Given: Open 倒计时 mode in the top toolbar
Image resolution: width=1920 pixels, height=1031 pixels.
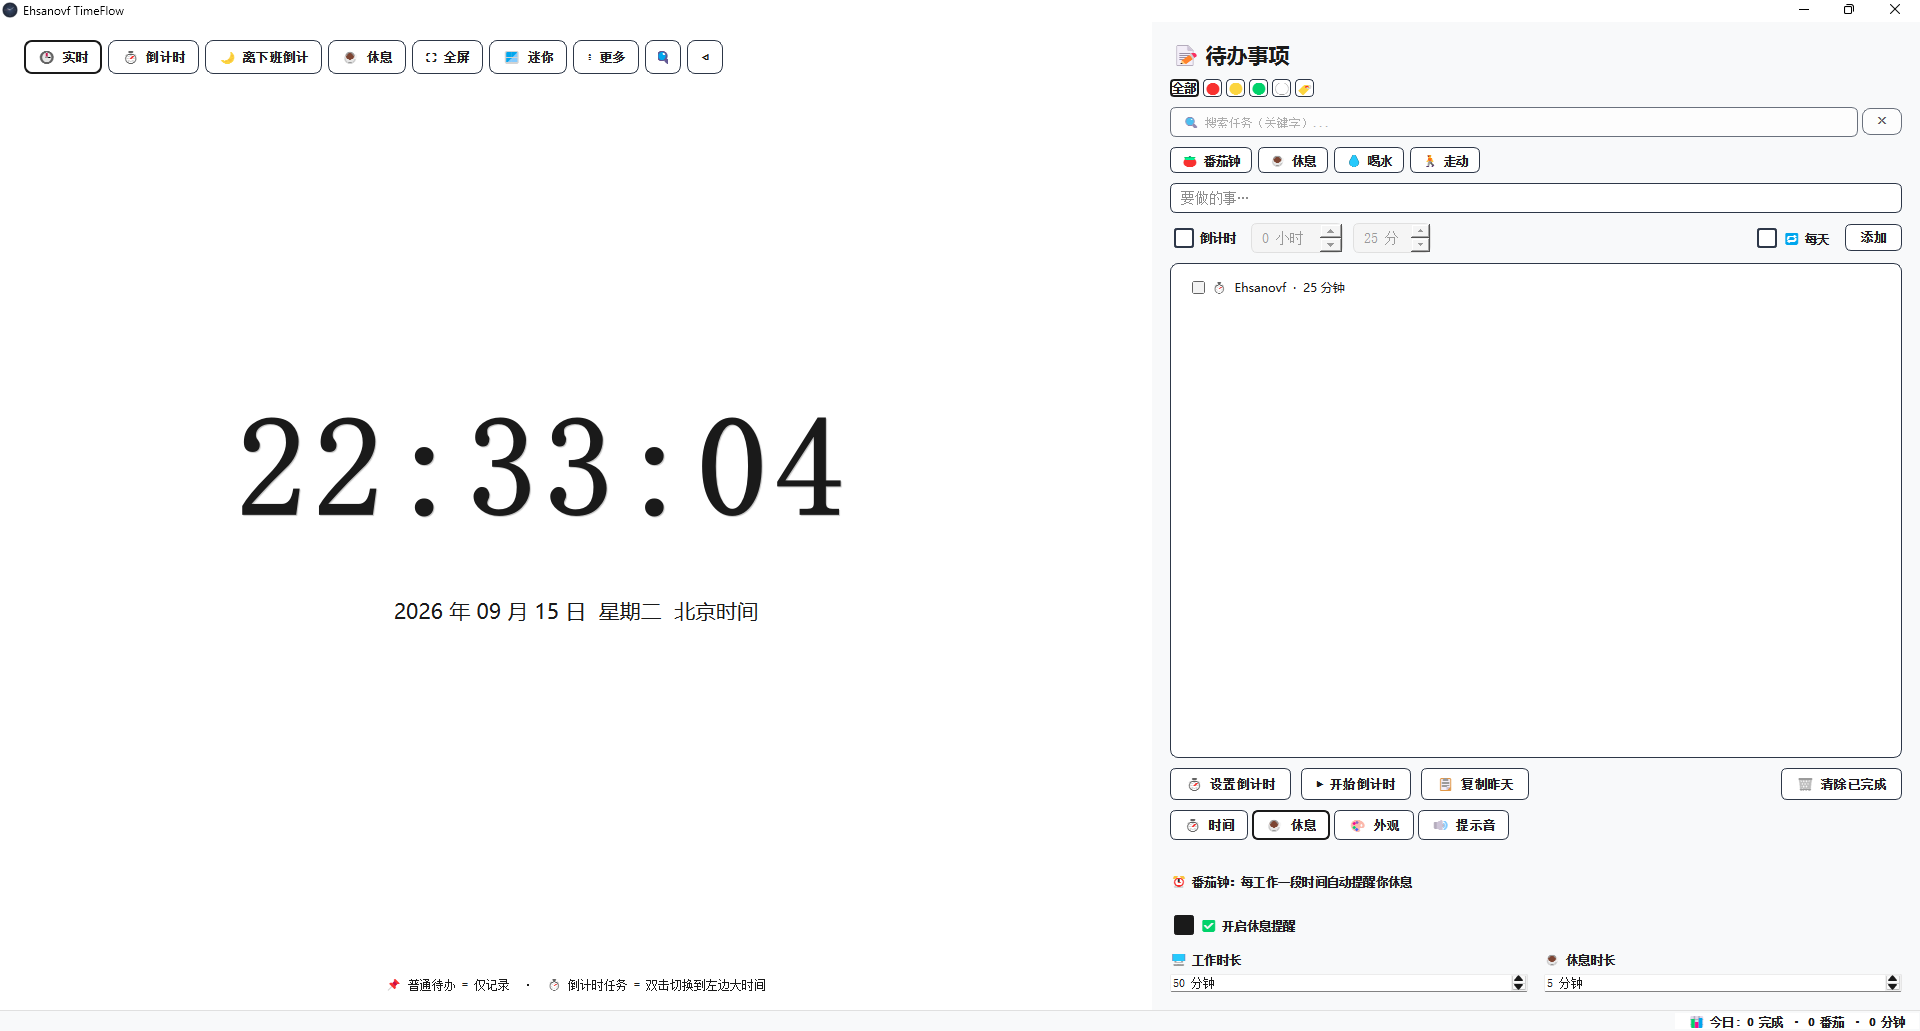Looking at the screenshot, I should [x=153, y=57].
